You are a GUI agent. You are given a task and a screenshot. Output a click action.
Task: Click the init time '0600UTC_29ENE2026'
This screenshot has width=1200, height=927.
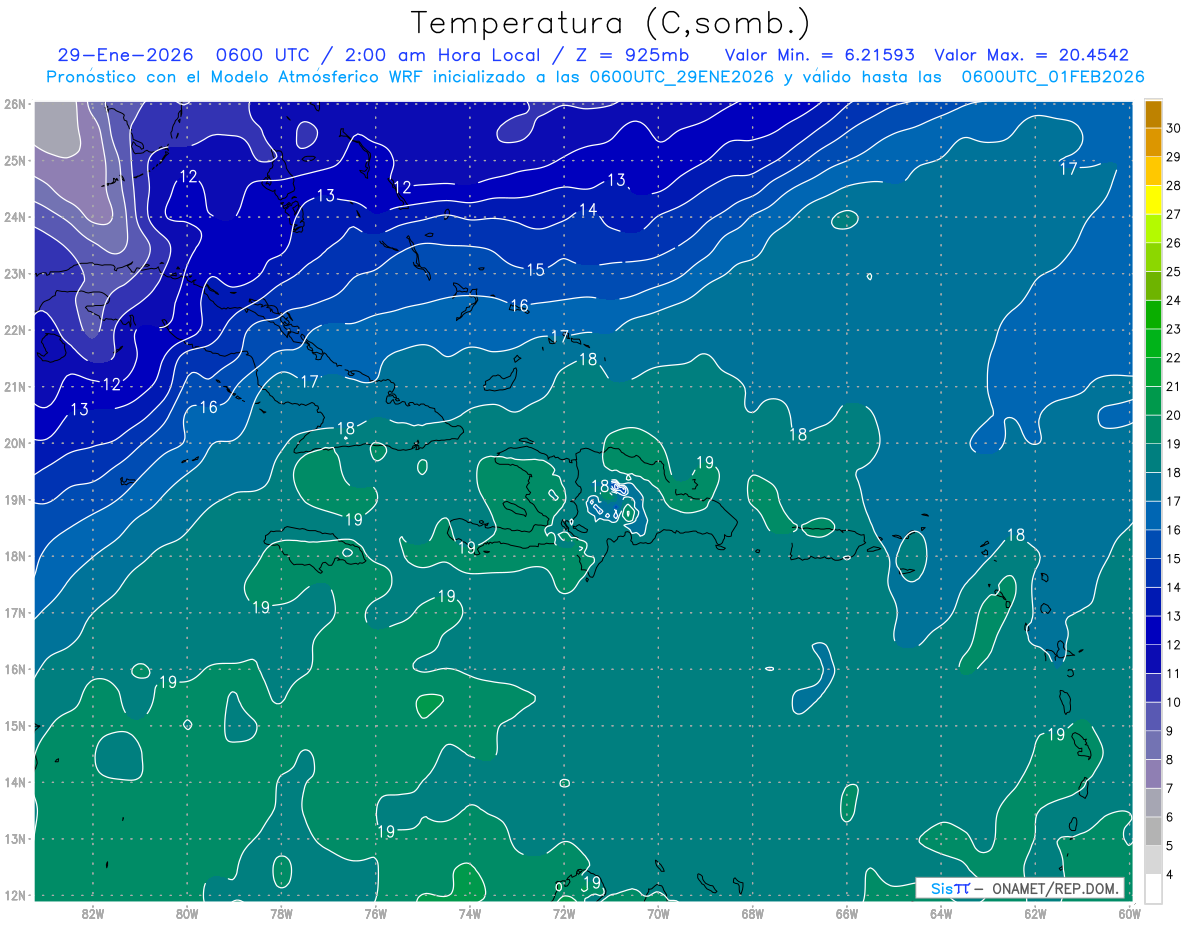[x=683, y=77]
